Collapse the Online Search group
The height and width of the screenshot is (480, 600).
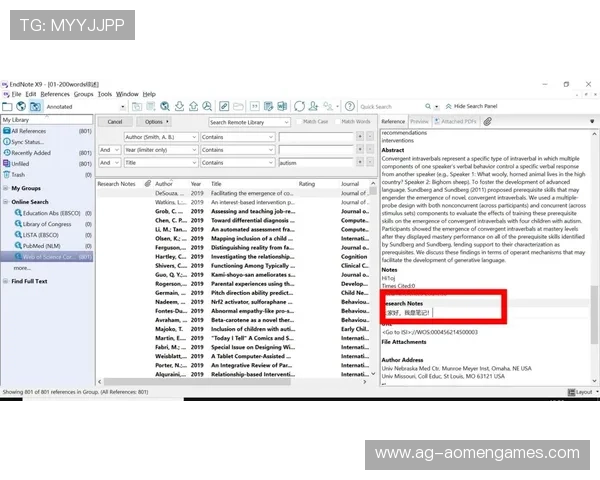coord(6,201)
